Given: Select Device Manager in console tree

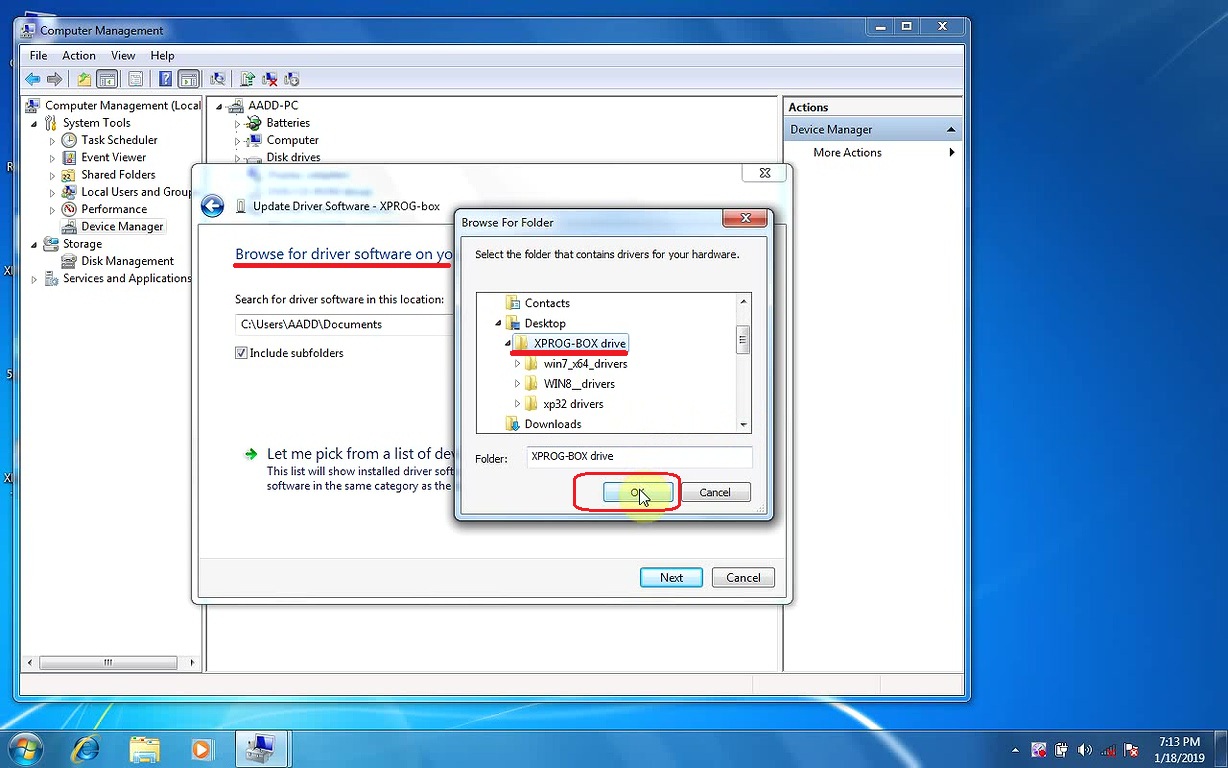Looking at the screenshot, I should [122, 227].
